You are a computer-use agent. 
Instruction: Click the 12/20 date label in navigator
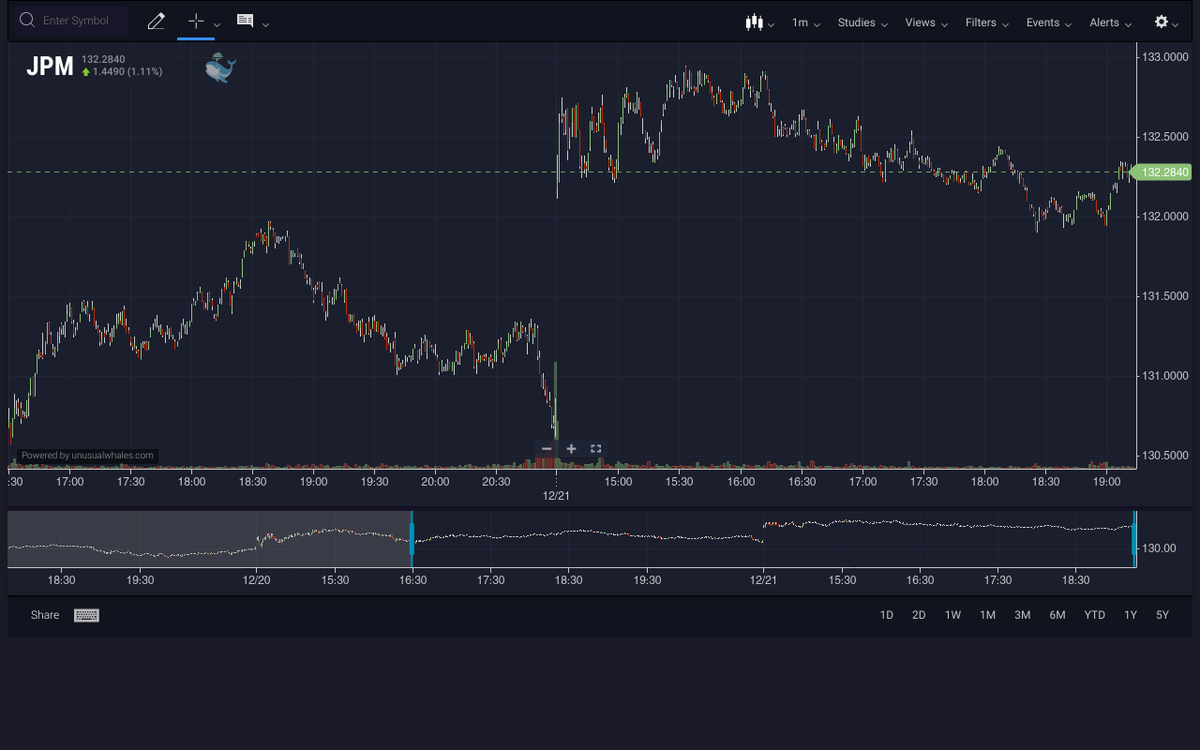(x=257, y=579)
